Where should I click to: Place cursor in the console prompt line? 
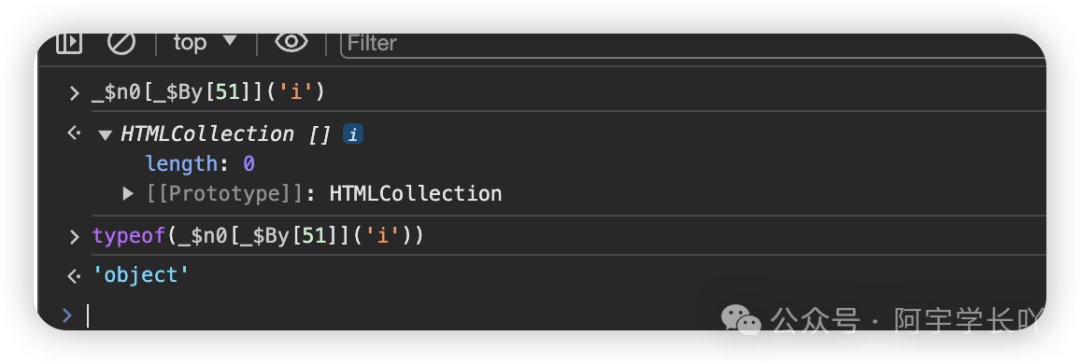pyautogui.click(x=551, y=316)
